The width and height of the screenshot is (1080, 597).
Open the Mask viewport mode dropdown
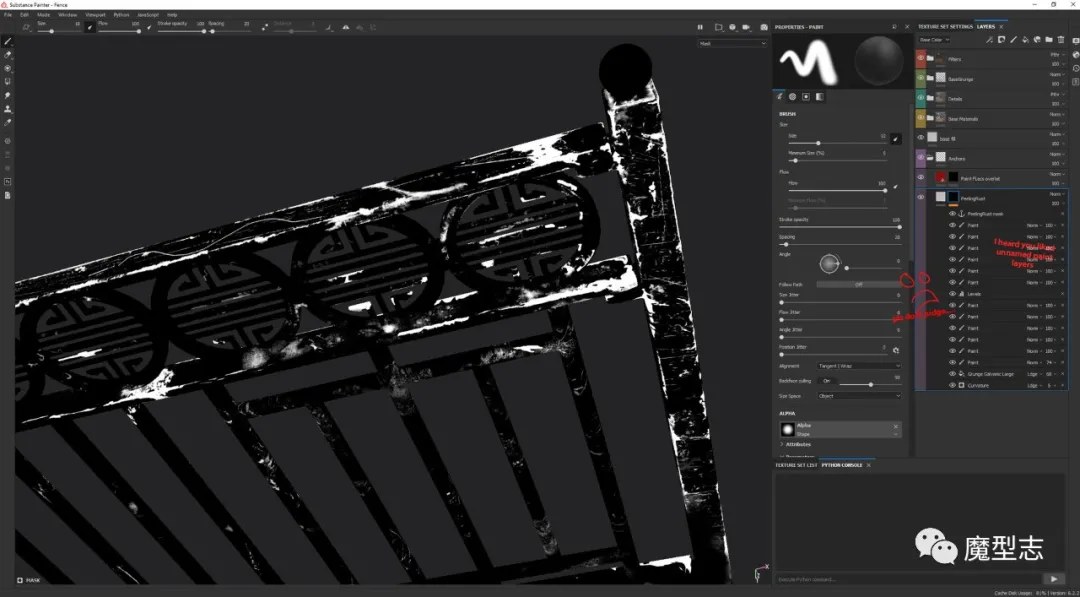pyautogui.click(x=732, y=43)
